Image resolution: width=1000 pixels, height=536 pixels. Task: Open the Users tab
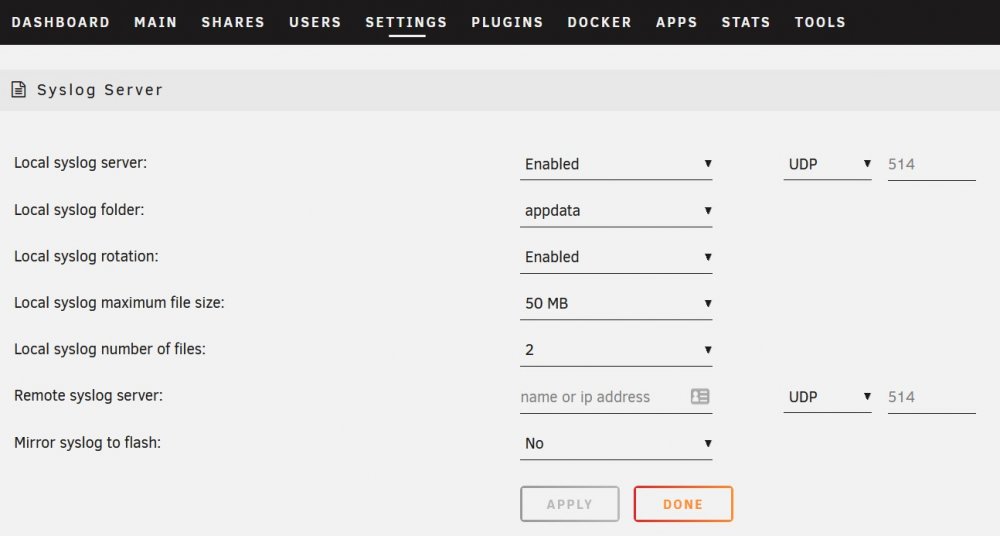[315, 22]
